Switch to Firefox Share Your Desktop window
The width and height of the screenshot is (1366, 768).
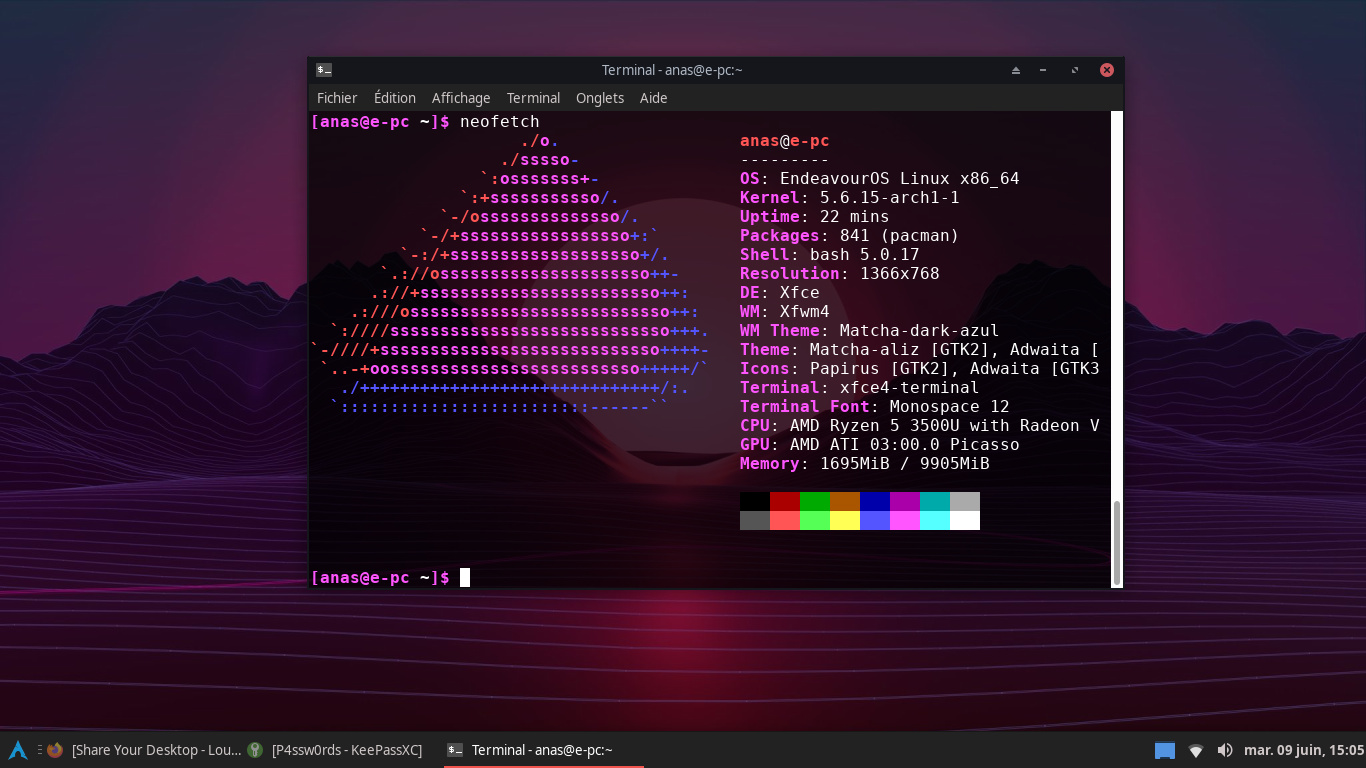click(x=144, y=750)
